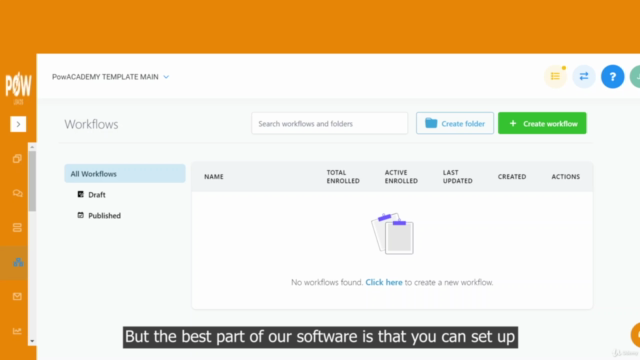Screen dimensions: 640x360
Task: Click the green Create workflow button
Action: [542, 123]
